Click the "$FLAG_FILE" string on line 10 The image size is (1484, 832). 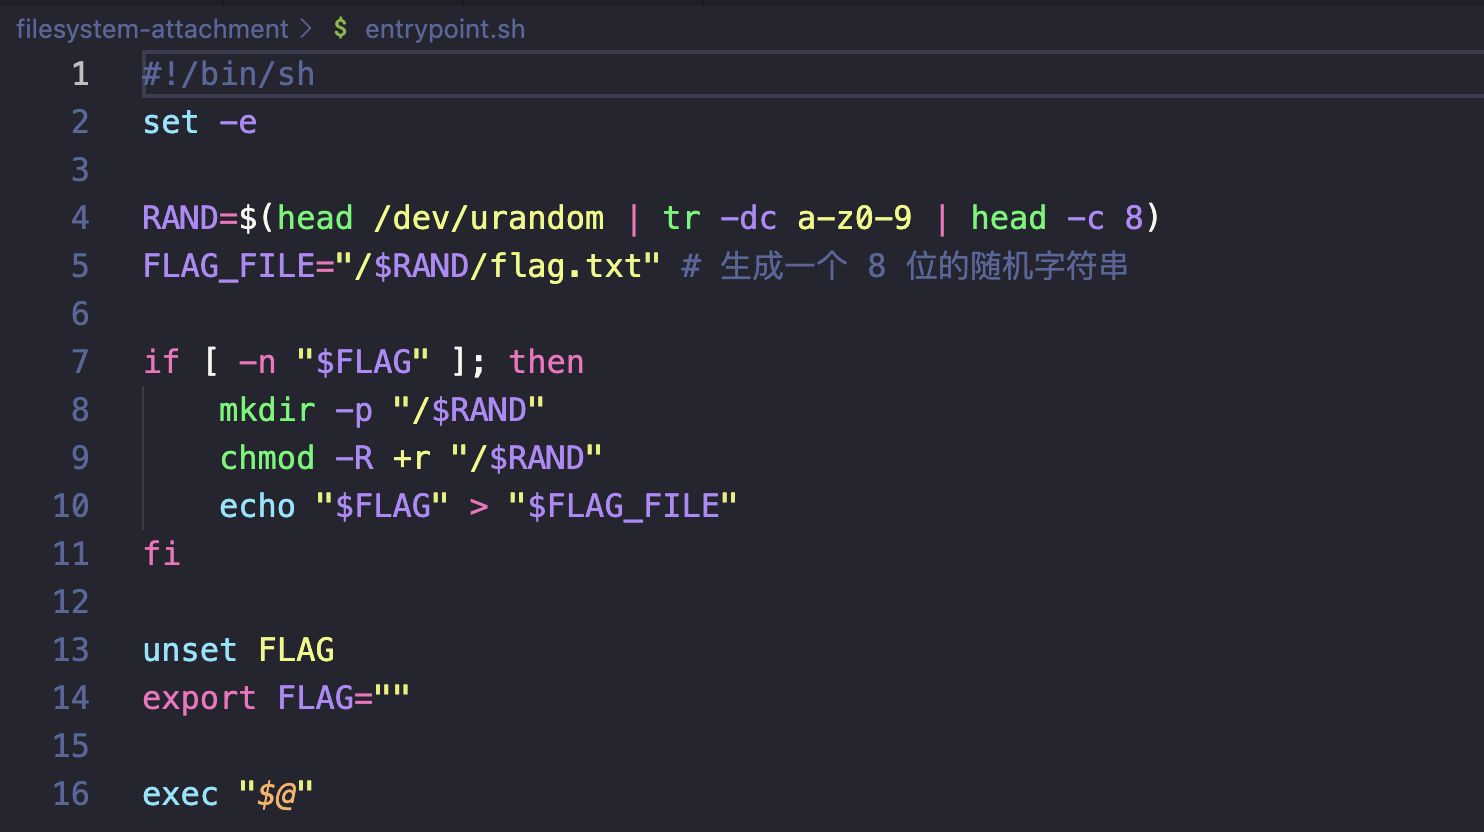coord(622,506)
